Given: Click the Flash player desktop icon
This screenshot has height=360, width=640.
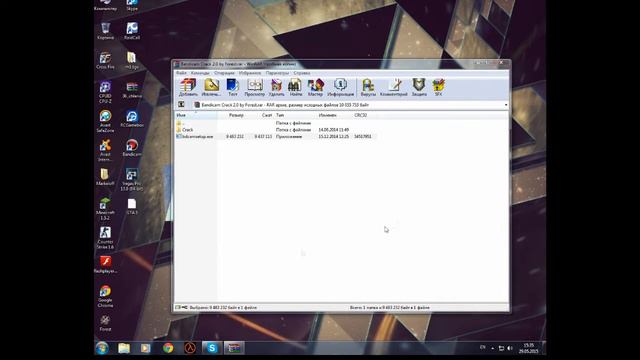Looking at the screenshot, I should pyautogui.click(x=105, y=264).
